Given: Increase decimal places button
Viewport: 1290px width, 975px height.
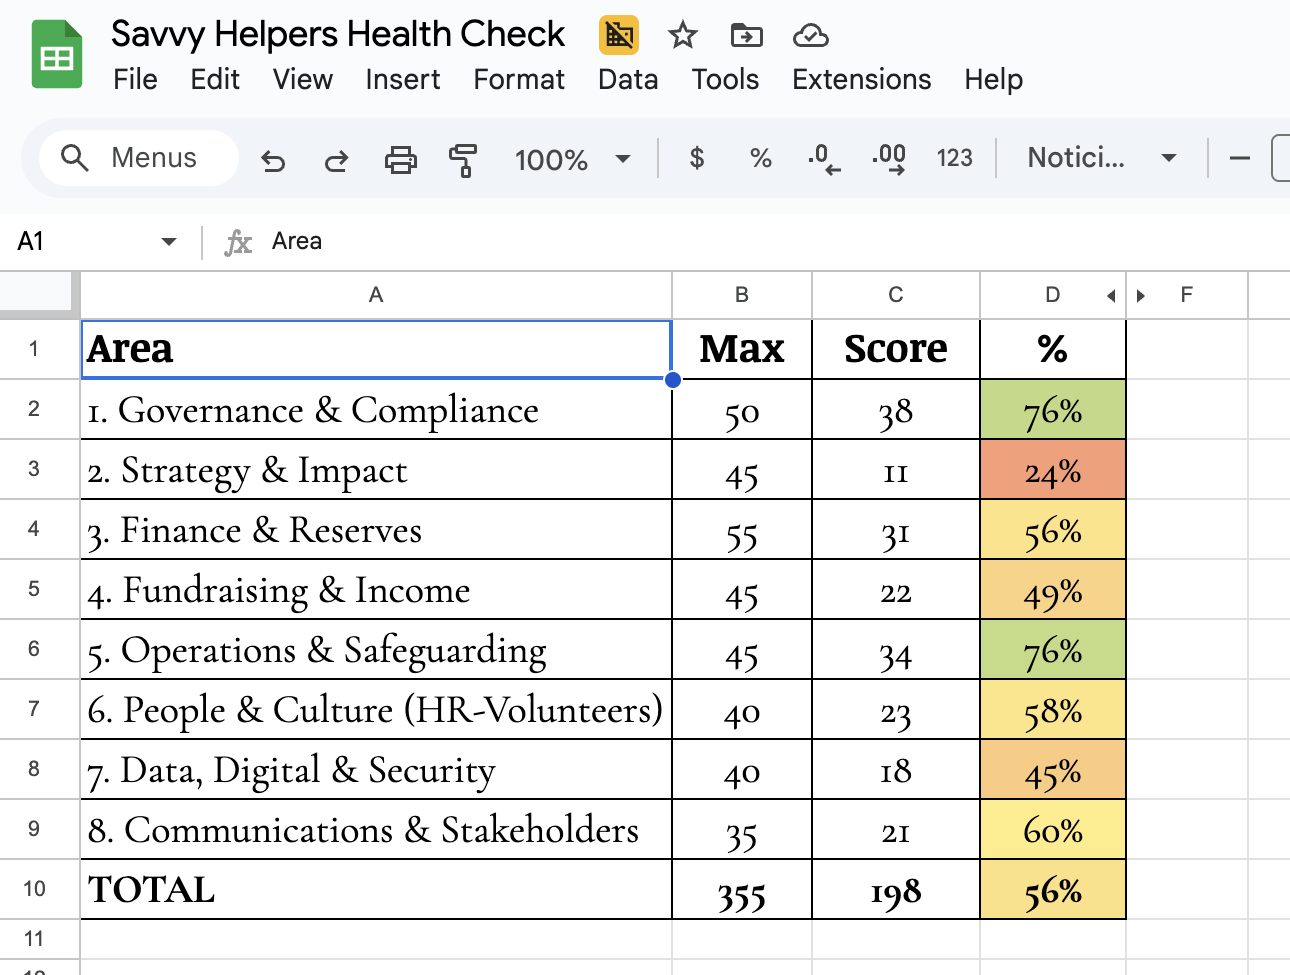Looking at the screenshot, I should point(889,158).
